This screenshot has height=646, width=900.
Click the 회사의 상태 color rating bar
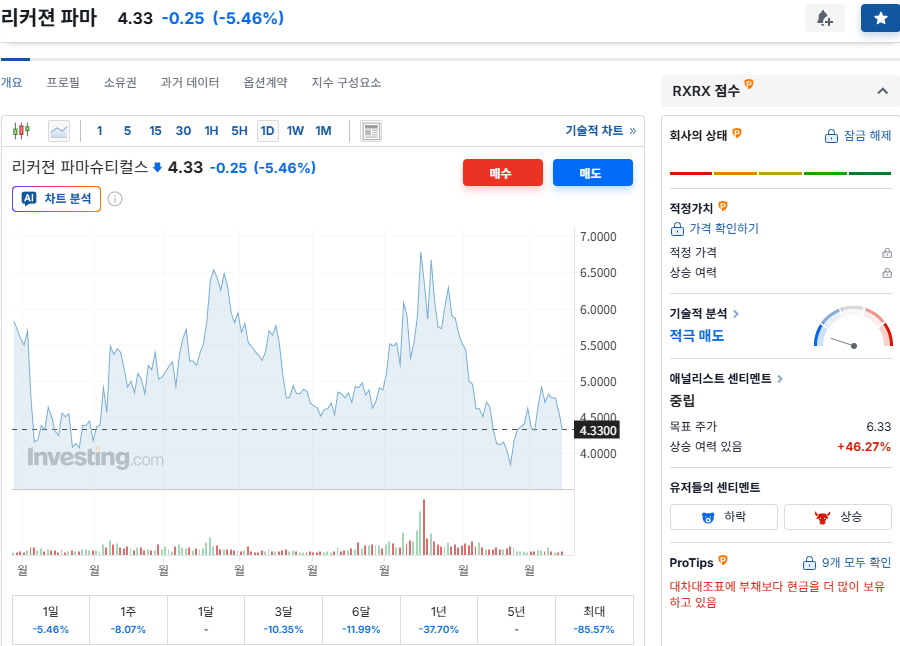click(780, 173)
